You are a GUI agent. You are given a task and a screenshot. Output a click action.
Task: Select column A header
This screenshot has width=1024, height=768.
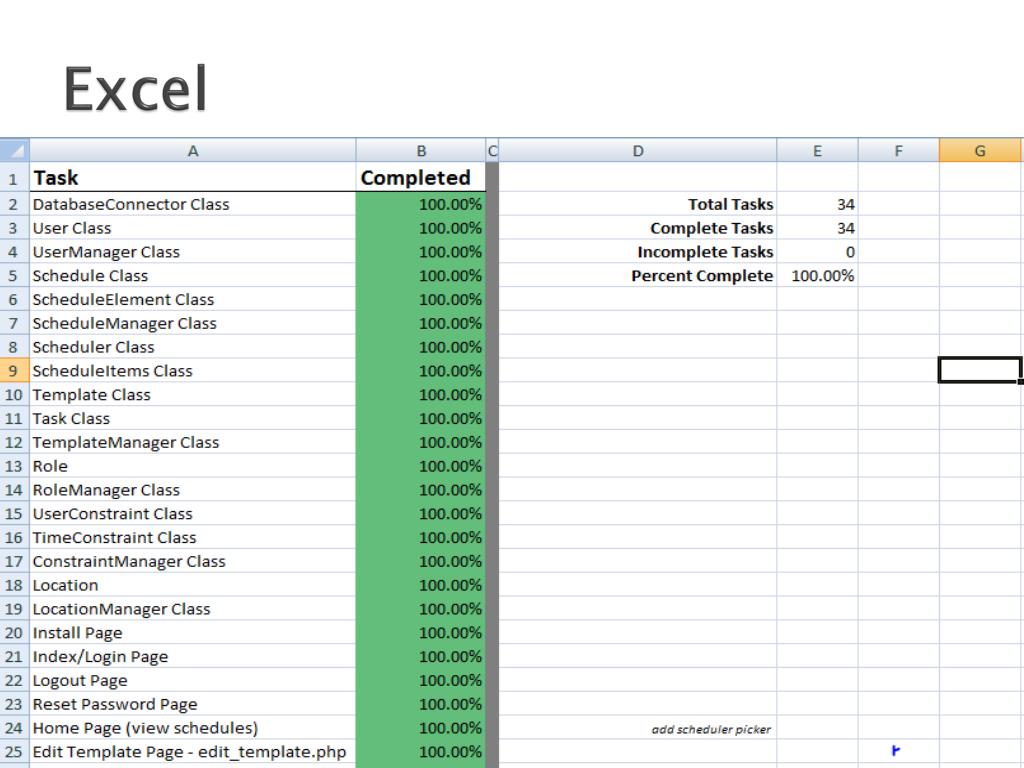click(x=193, y=151)
